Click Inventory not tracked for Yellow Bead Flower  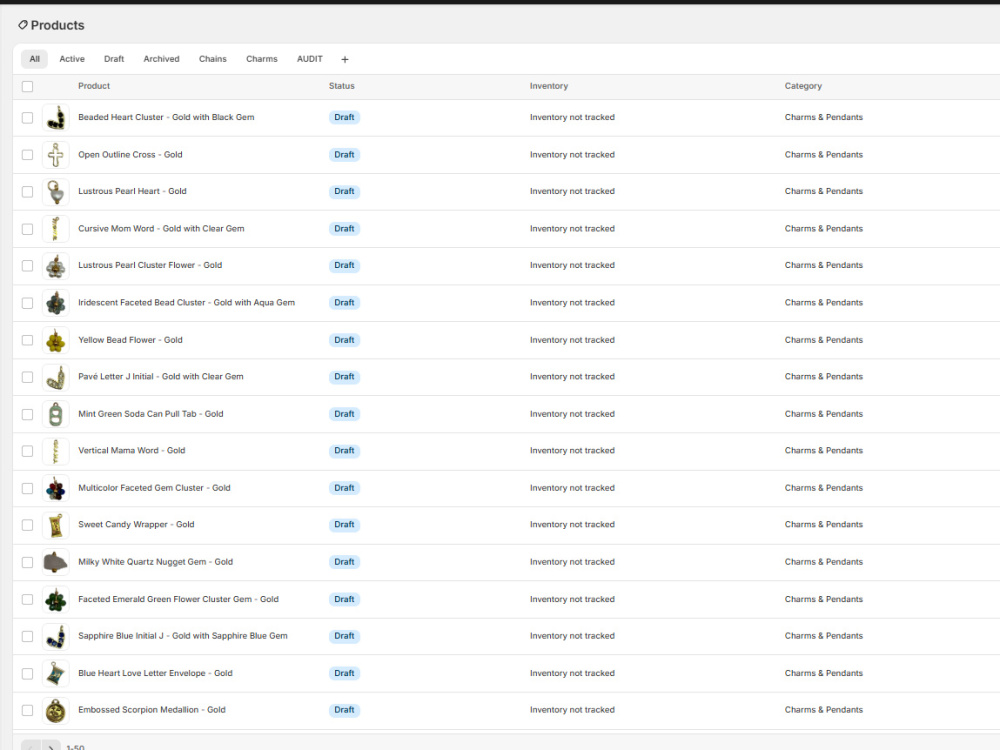tap(572, 341)
